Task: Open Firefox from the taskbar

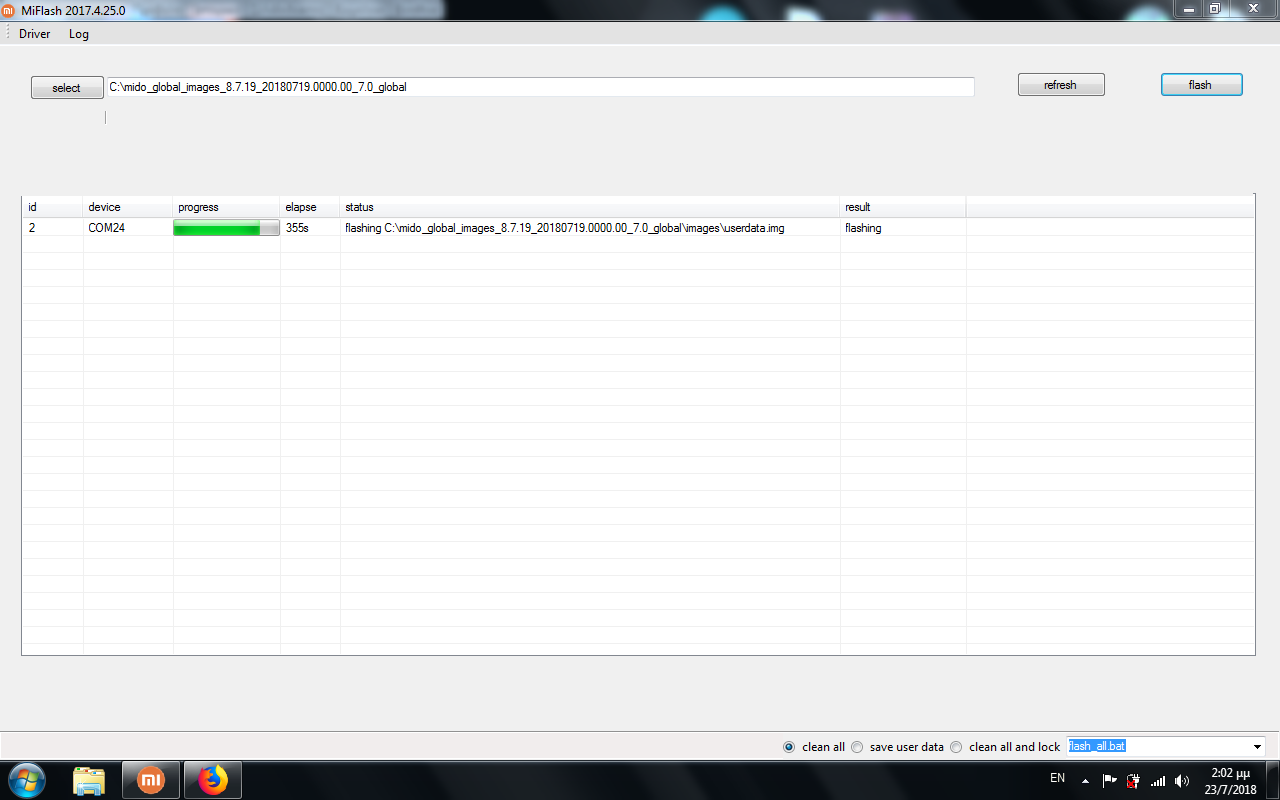Action: pyautogui.click(x=213, y=780)
